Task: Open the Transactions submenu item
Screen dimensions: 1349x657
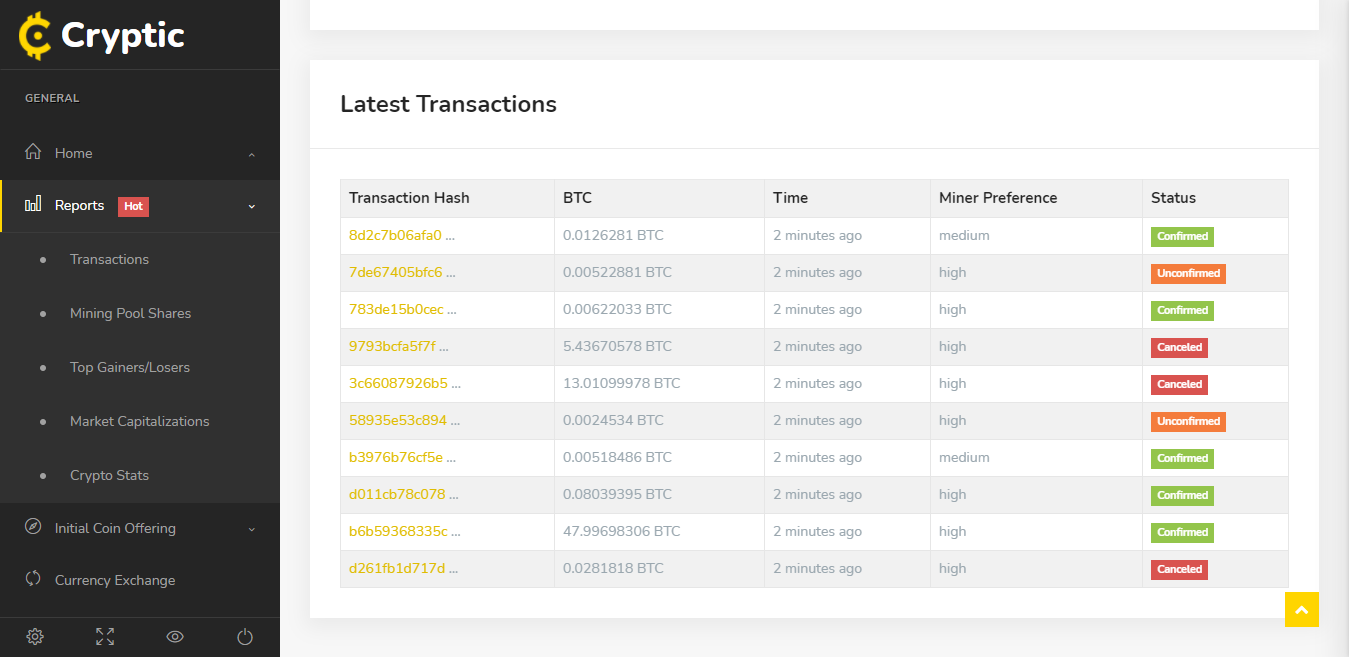Action: point(109,259)
